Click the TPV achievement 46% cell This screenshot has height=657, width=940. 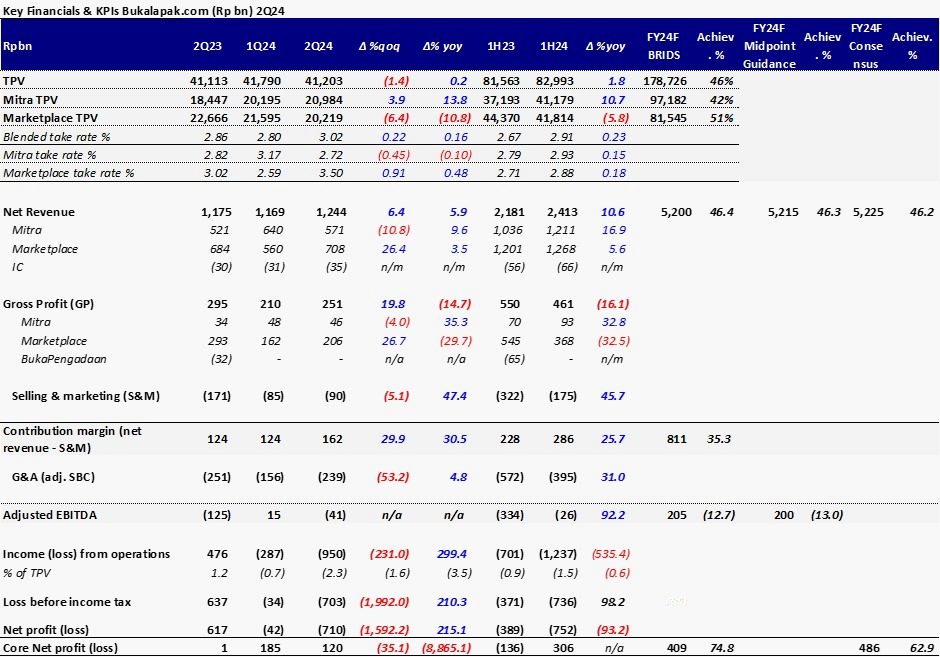721,81
